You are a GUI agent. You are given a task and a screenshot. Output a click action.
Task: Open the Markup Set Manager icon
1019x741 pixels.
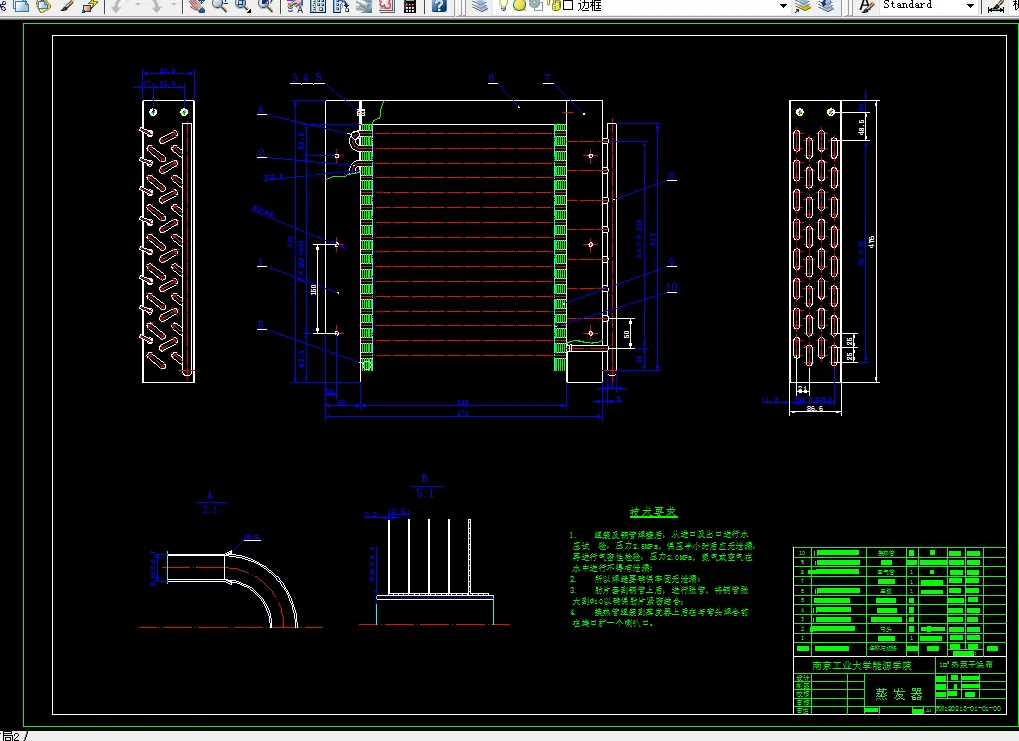tap(386, 5)
